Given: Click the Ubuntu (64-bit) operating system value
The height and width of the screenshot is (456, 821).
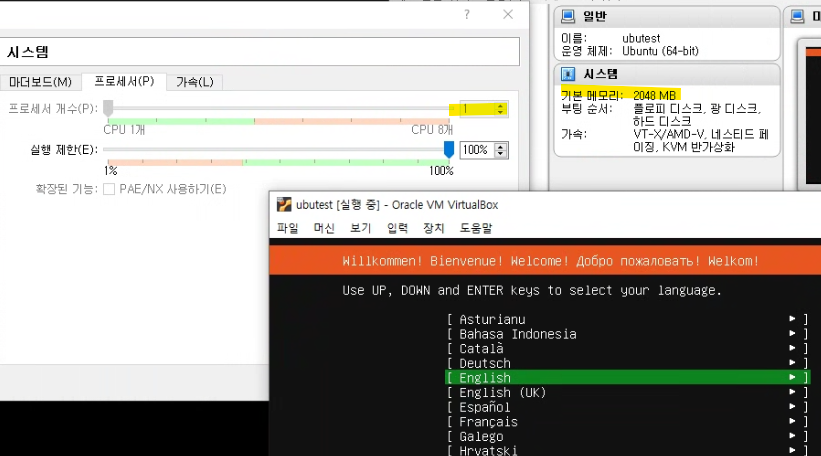Looking at the screenshot, I should pos(660,51).
